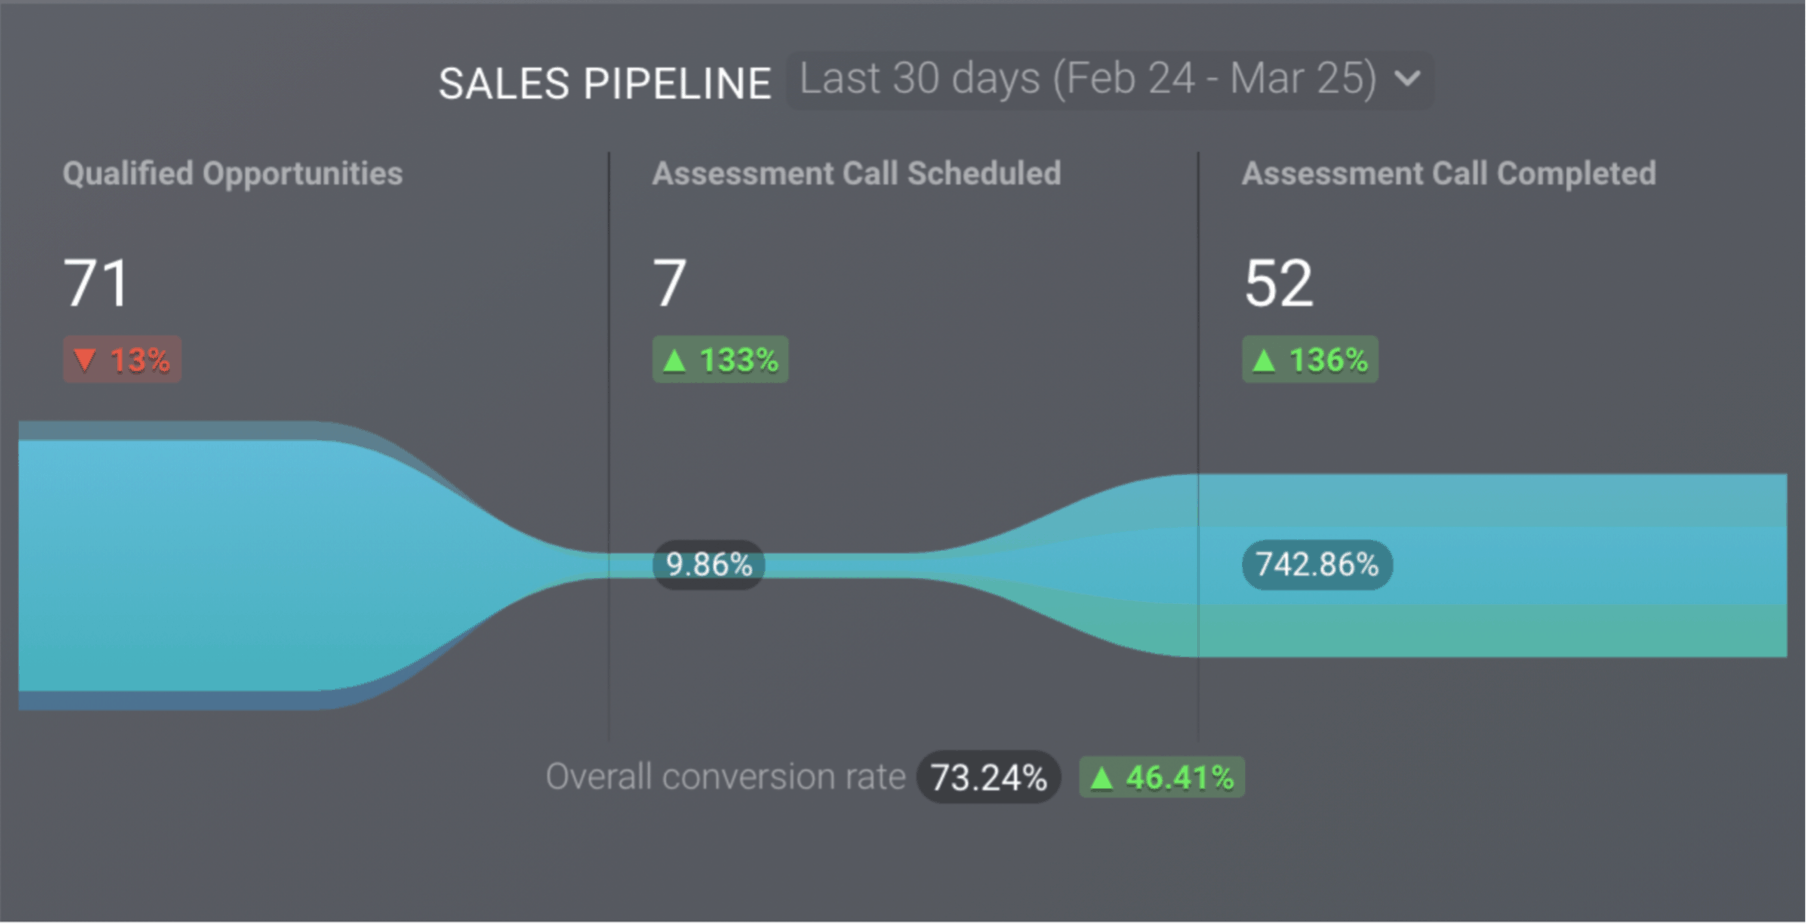Image resolution: width=1806 pixels, height=924 pixels.
Task: Open the Last 30 days date range dropdown
Action: point(1110,80)
